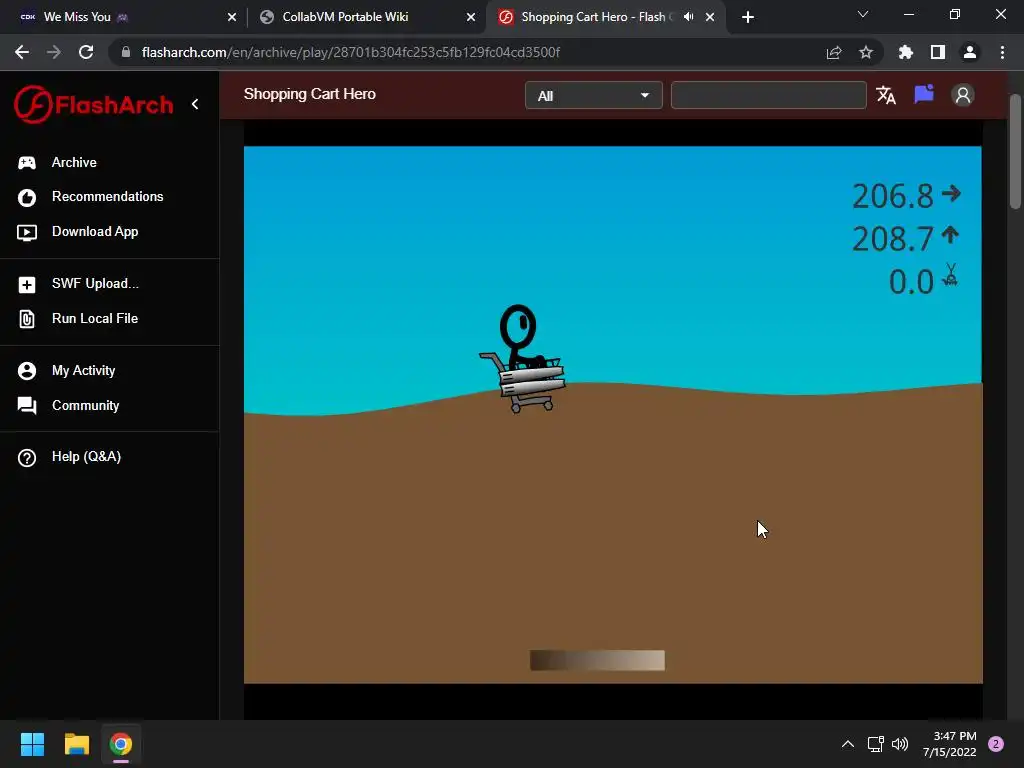
Task: Open Help (Q&A) link
Action: tap(86, 456)
